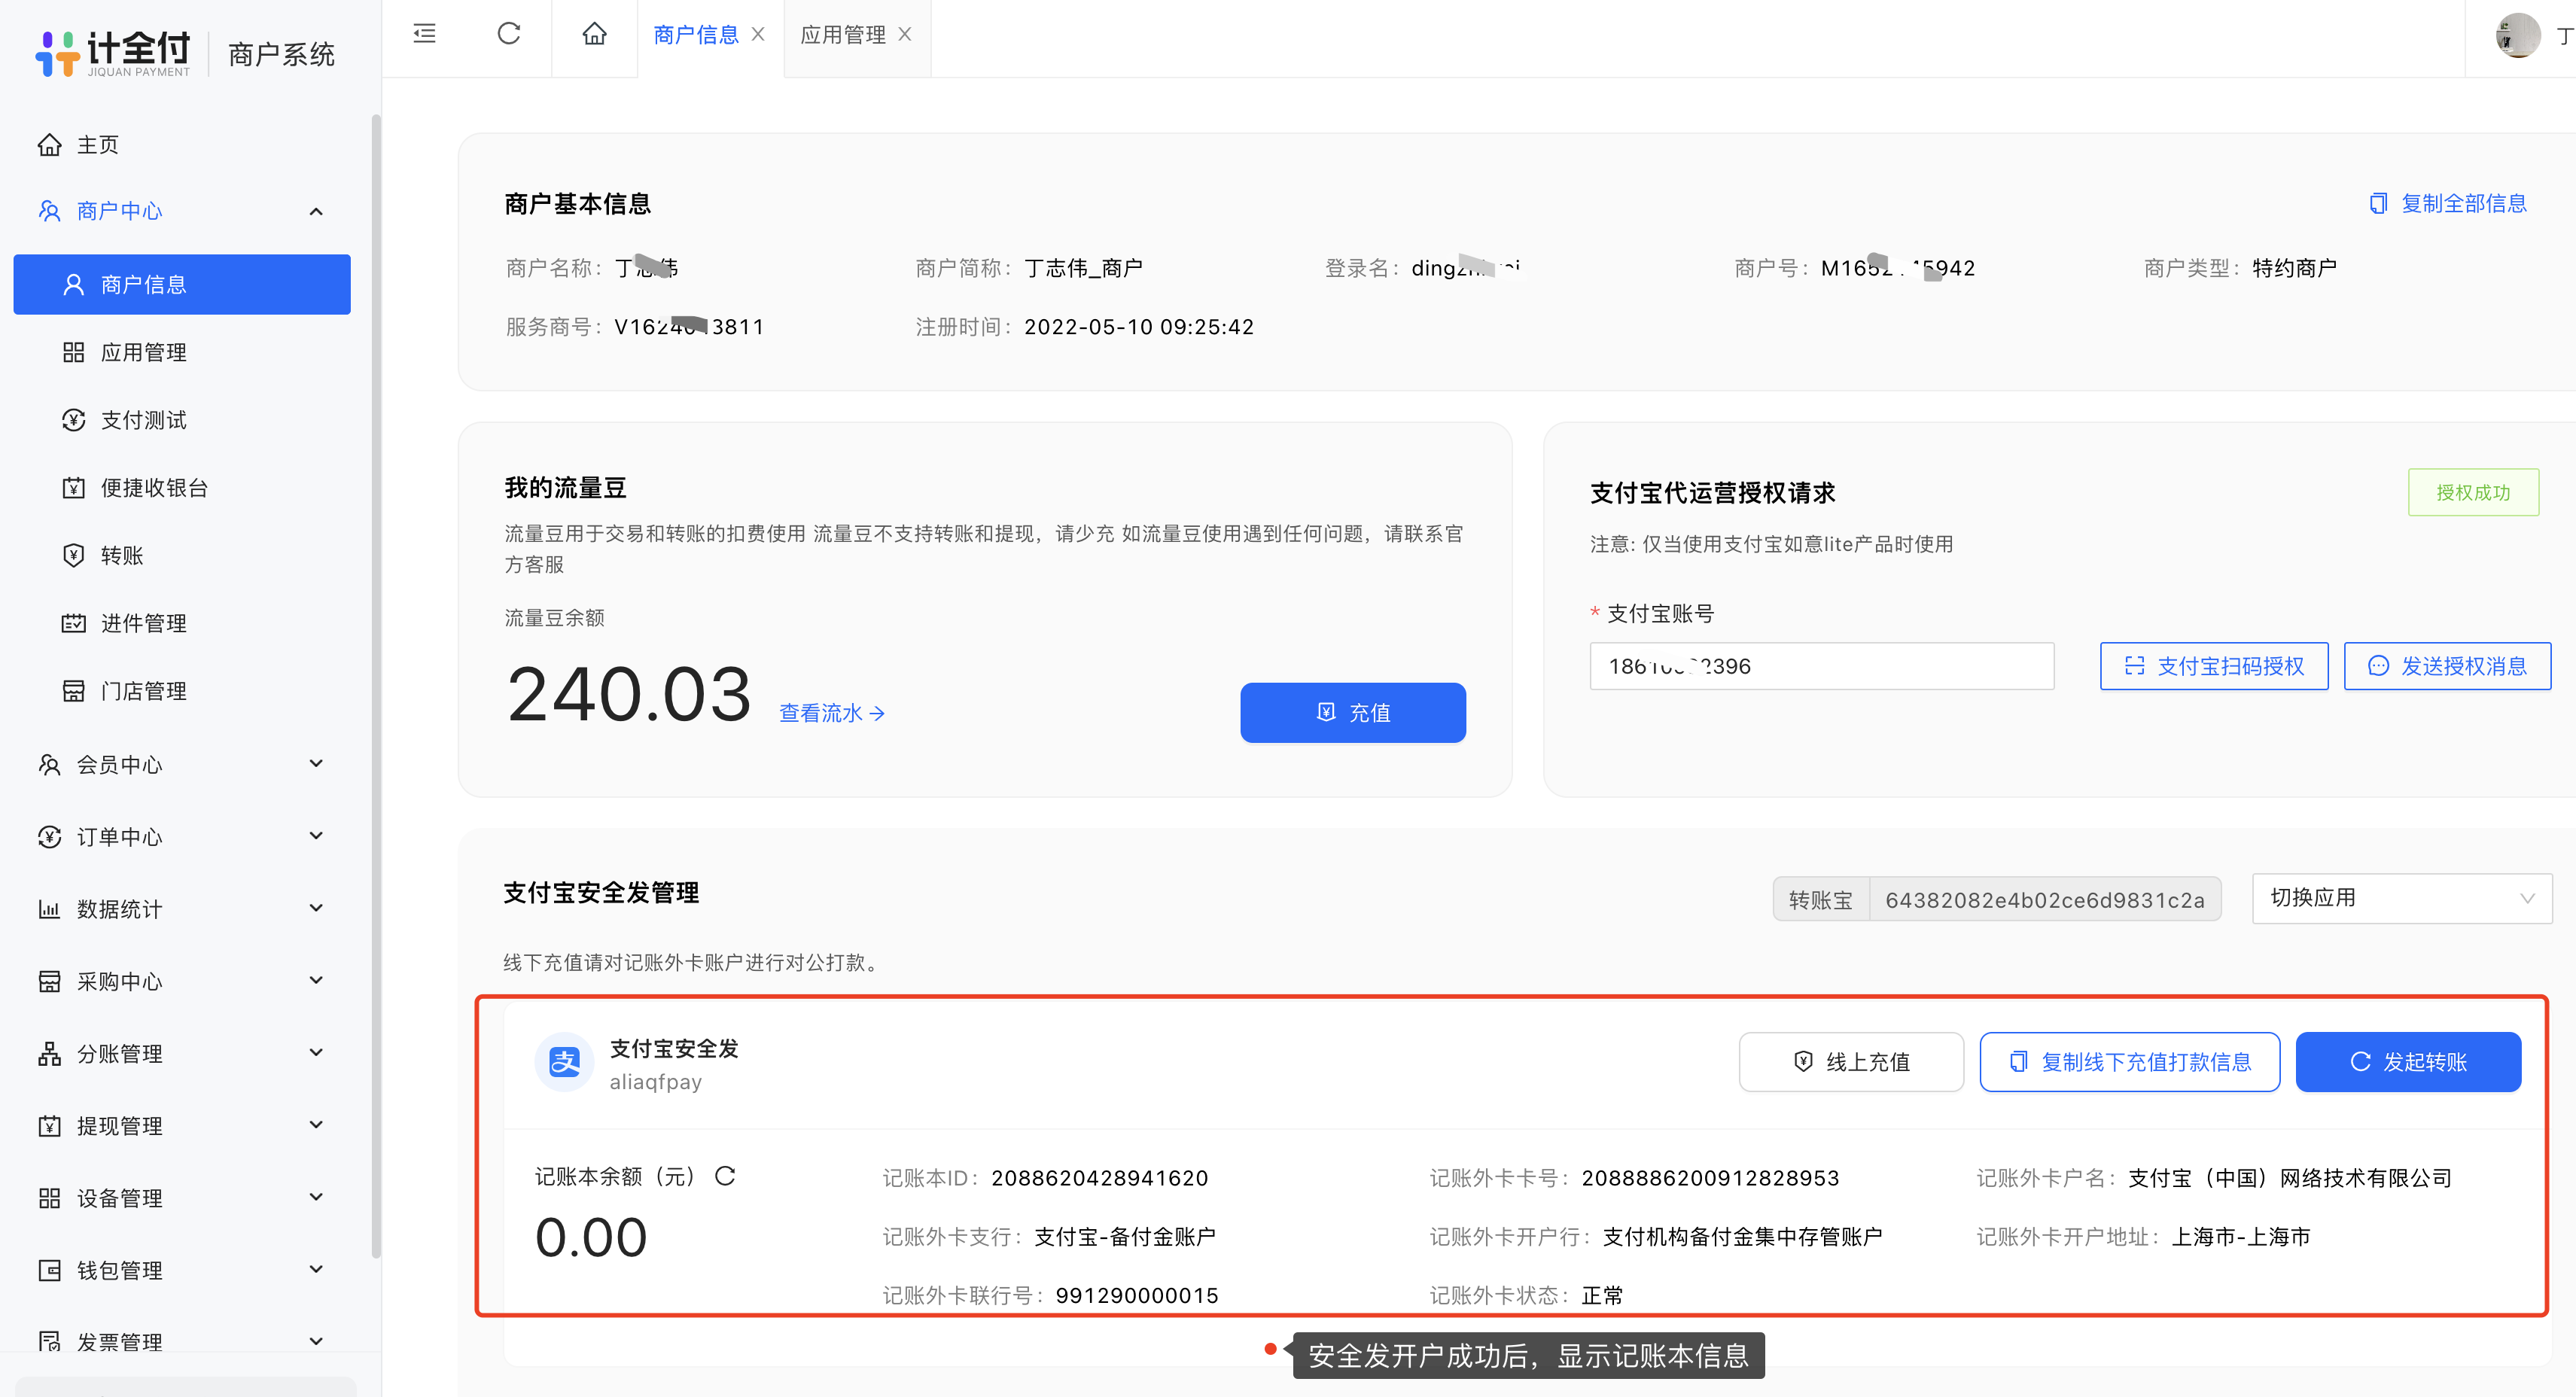Click the 钱包管理 wallet icon
The image size is (2576, 1397).
tap(49, 1270)
